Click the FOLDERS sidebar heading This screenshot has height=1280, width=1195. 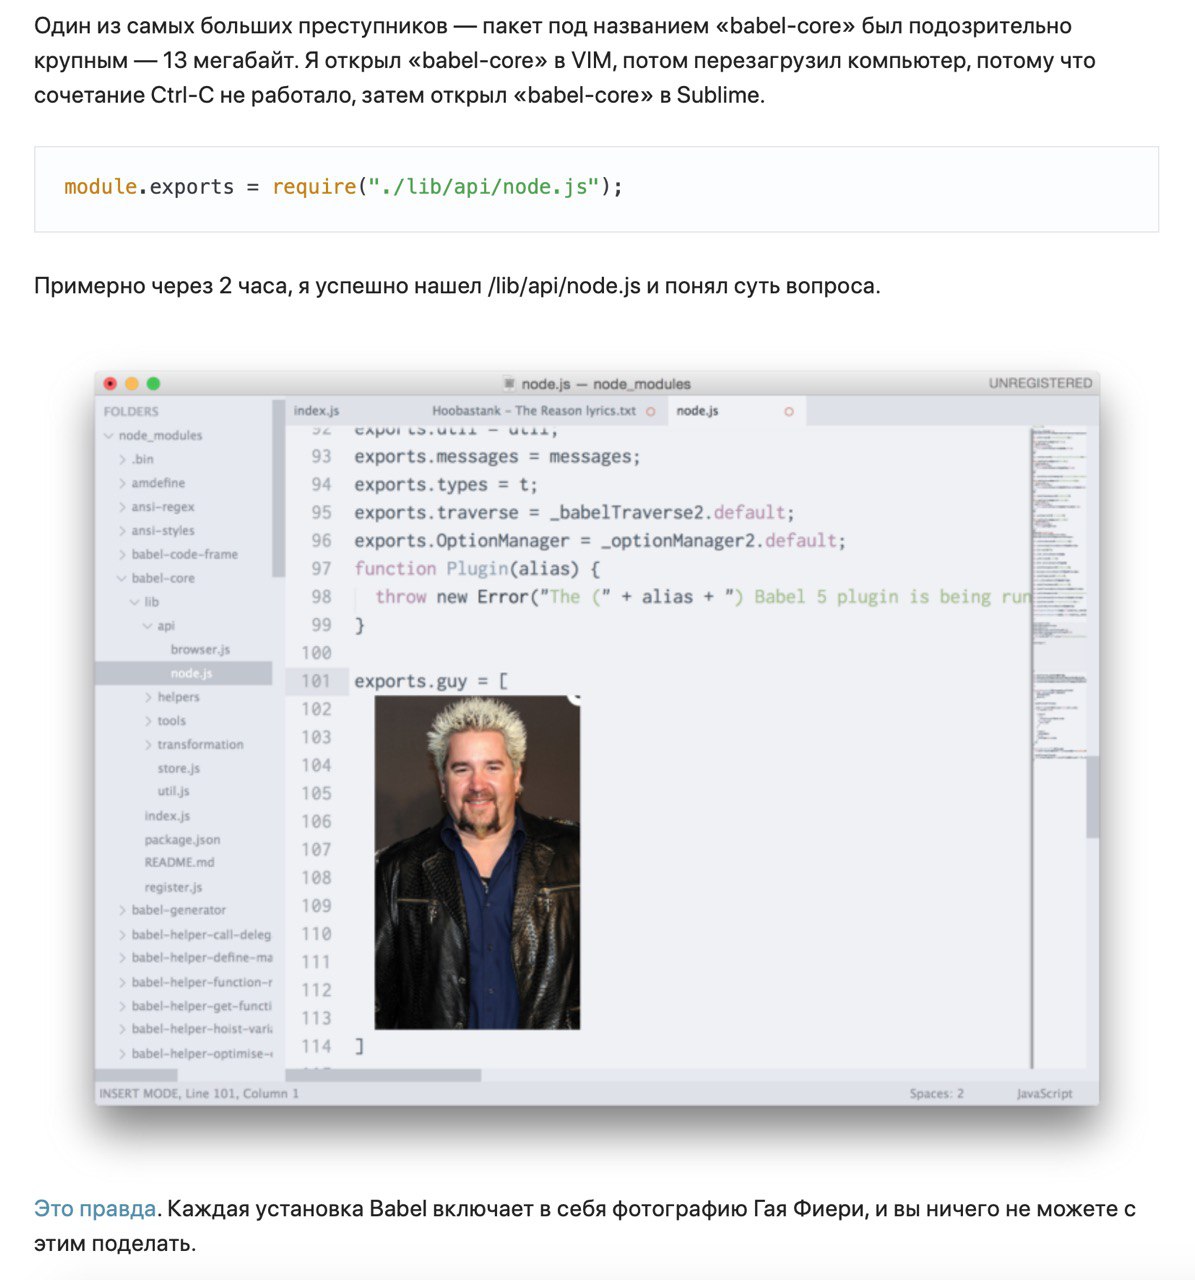click(x=131, y=412)
